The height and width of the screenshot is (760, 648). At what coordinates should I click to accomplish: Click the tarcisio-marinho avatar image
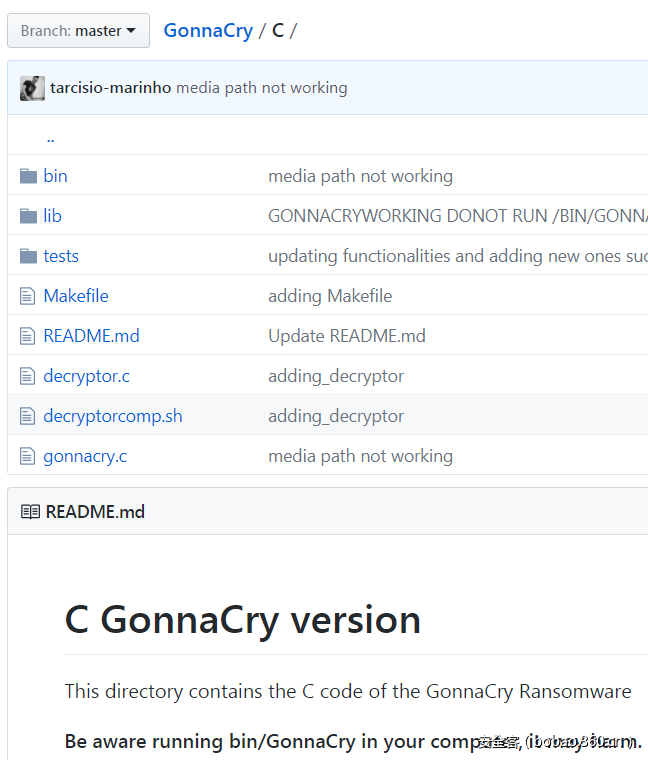point(32,88)
